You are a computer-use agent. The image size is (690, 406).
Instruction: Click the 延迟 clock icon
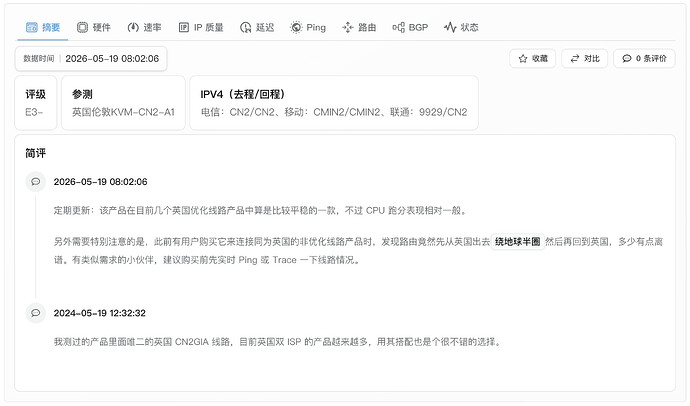246,27
